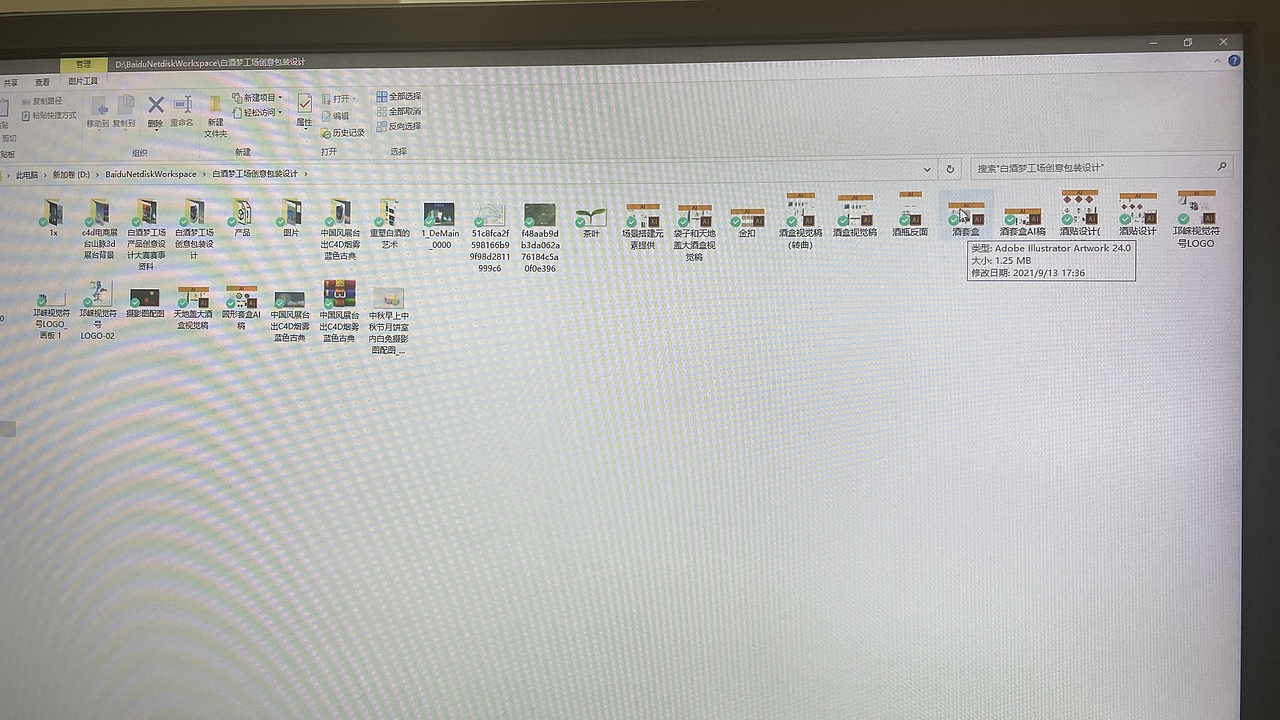Select the c4d电商展台山脉3d展台背景 folder
The height and width of the screenshot is (720, 1280).
tap(98, 229)
